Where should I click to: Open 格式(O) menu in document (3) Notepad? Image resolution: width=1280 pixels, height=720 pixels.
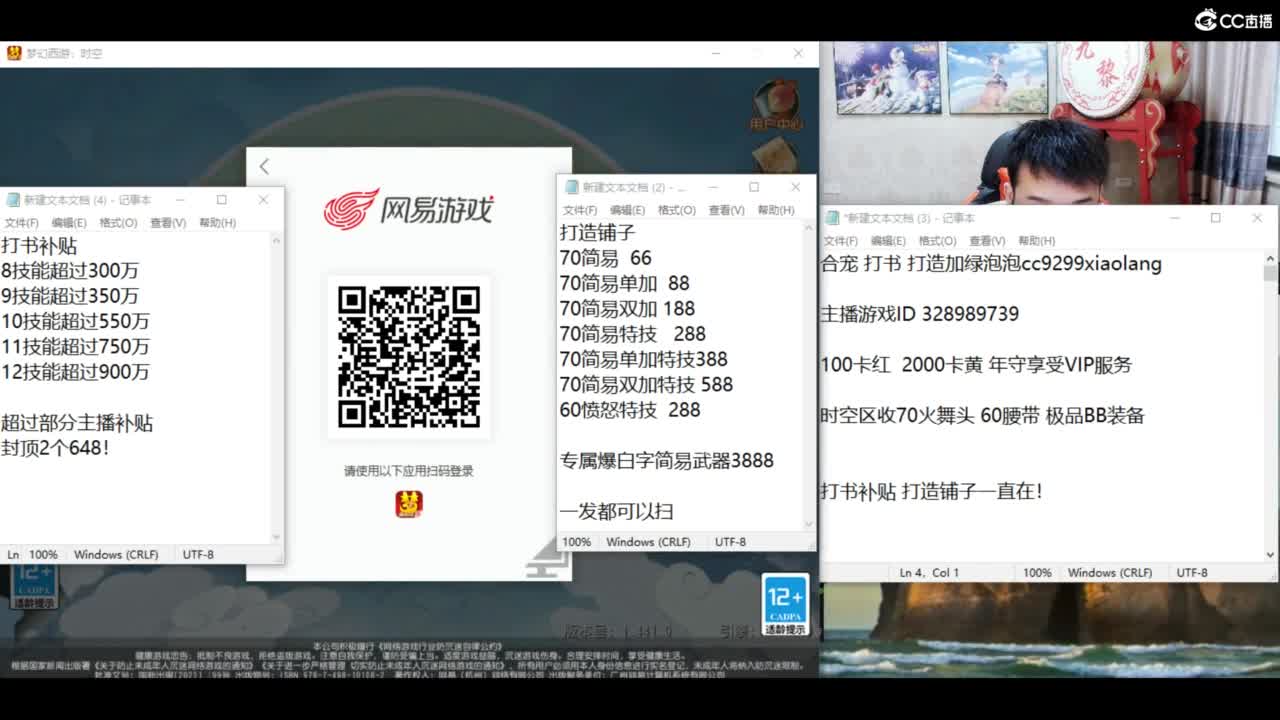(937, 241)
